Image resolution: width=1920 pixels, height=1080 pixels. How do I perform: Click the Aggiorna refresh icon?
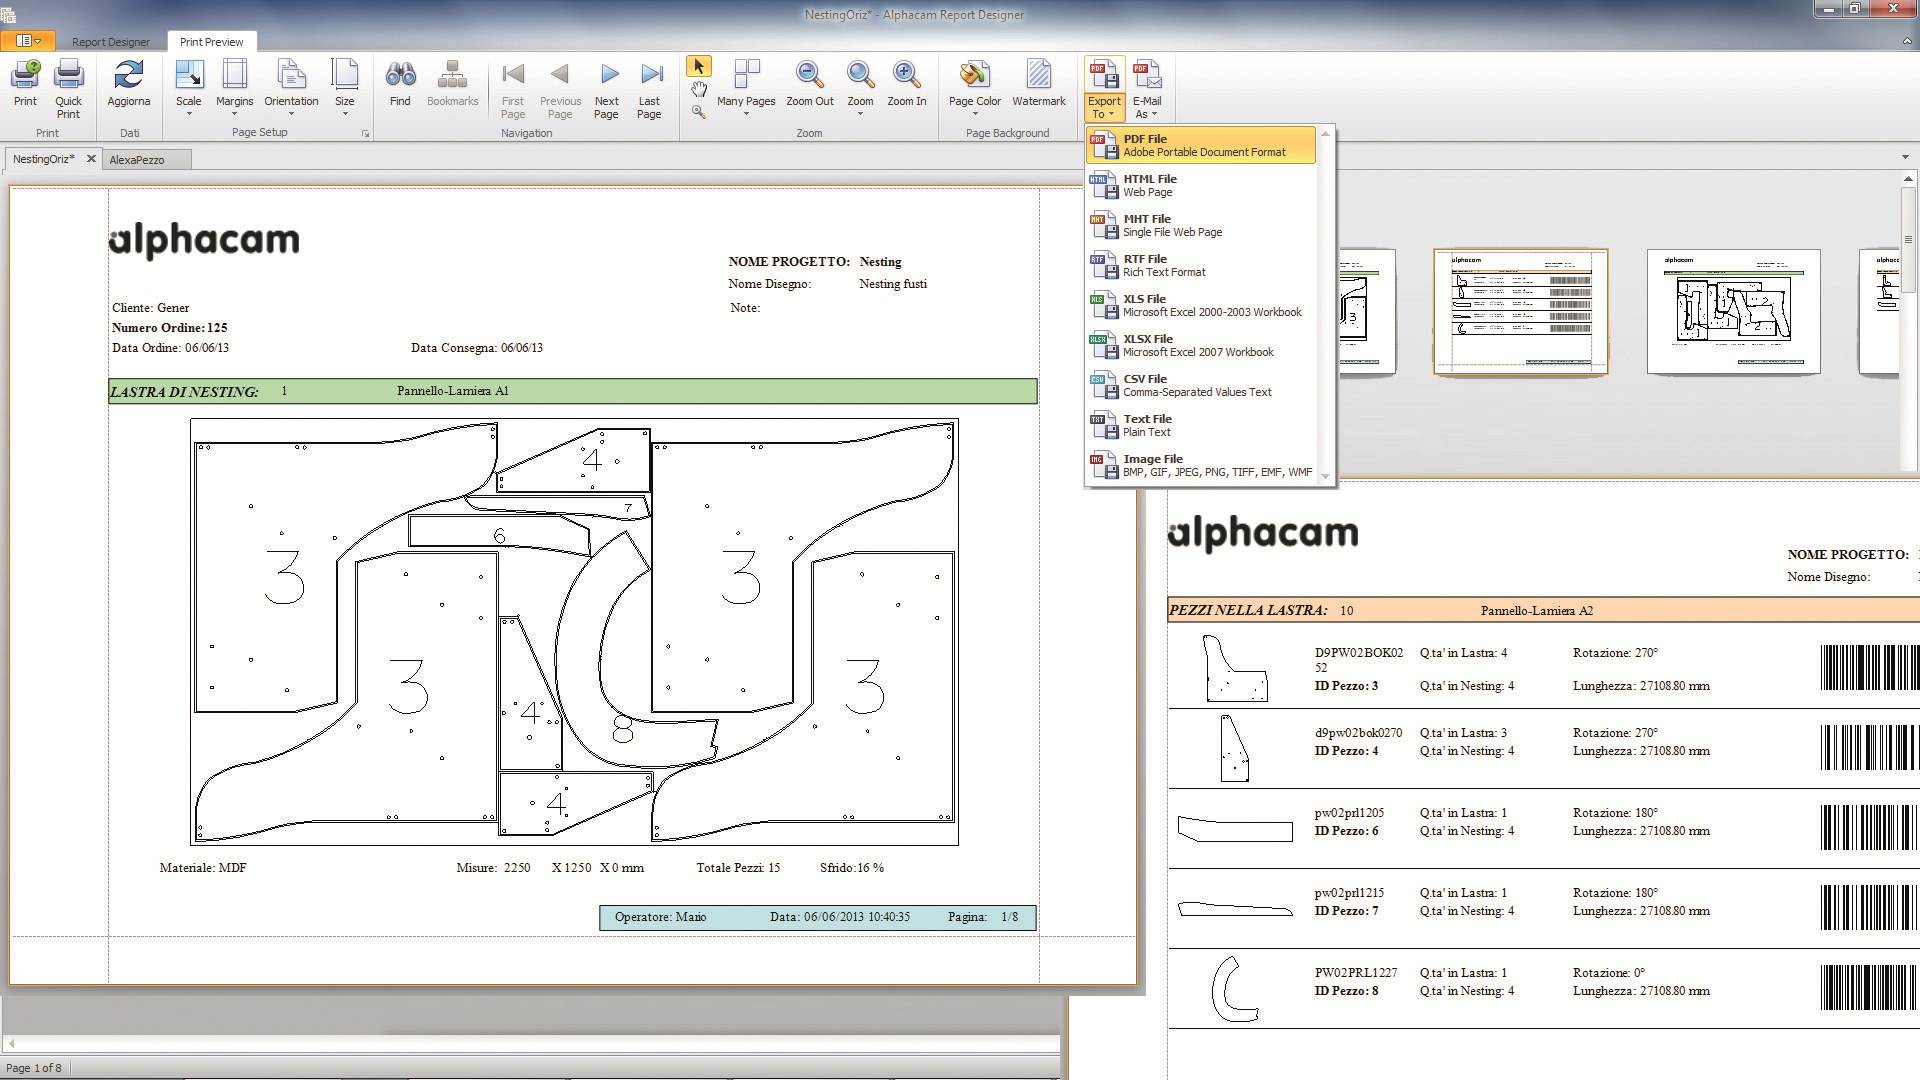pyautogui.click(x=129, y=84)
